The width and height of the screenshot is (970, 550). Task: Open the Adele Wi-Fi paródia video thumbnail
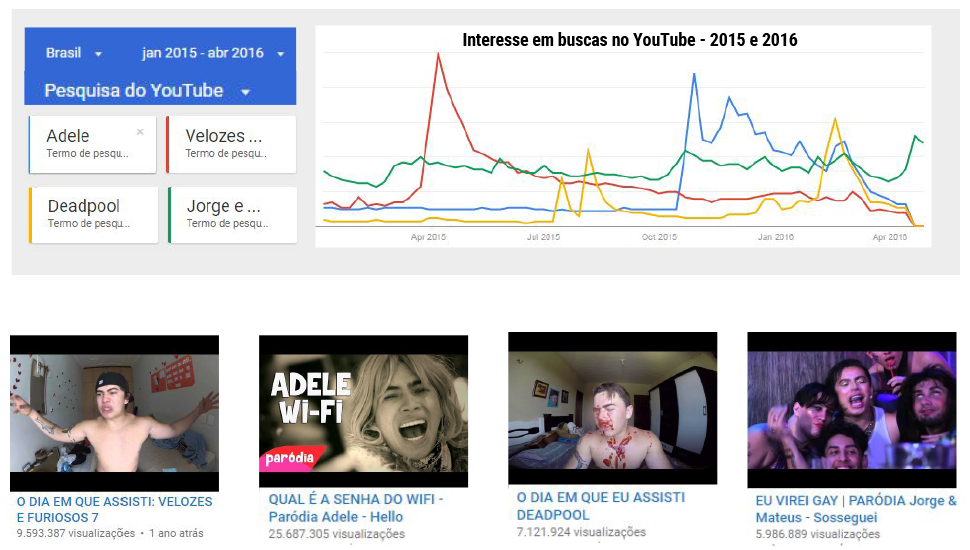click(363, 411)
